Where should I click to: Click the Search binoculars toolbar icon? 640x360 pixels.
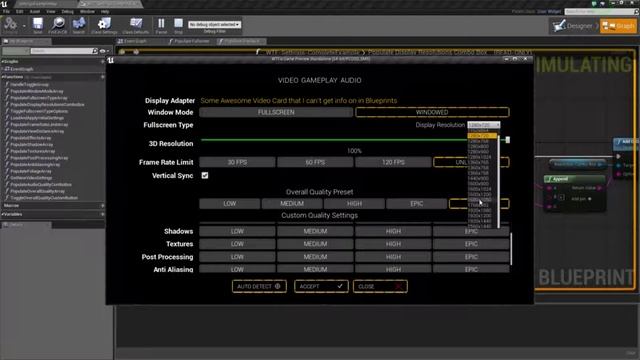point(79,24)
